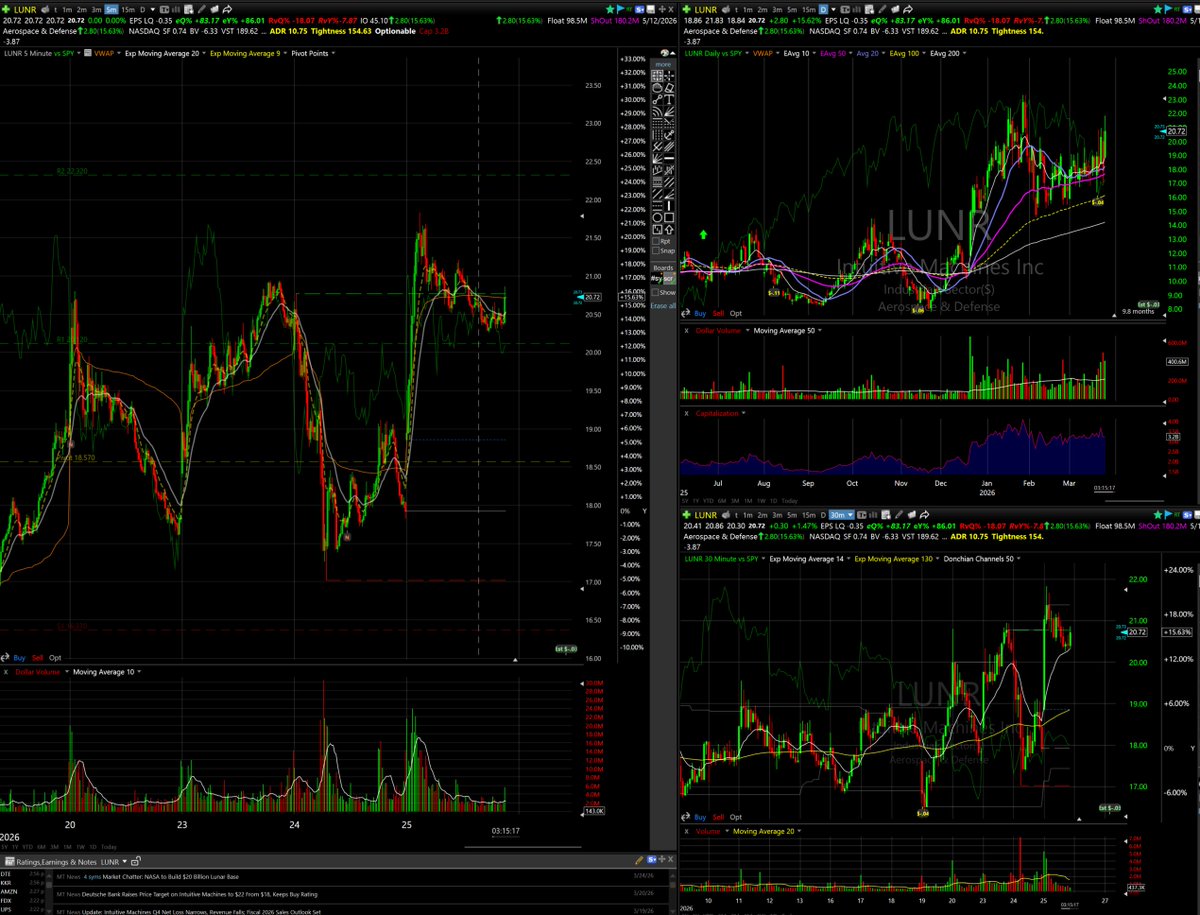Select the rectangle shape drawing tool
The height and width of the screenshot is (915, 1200).
(669, 217)
